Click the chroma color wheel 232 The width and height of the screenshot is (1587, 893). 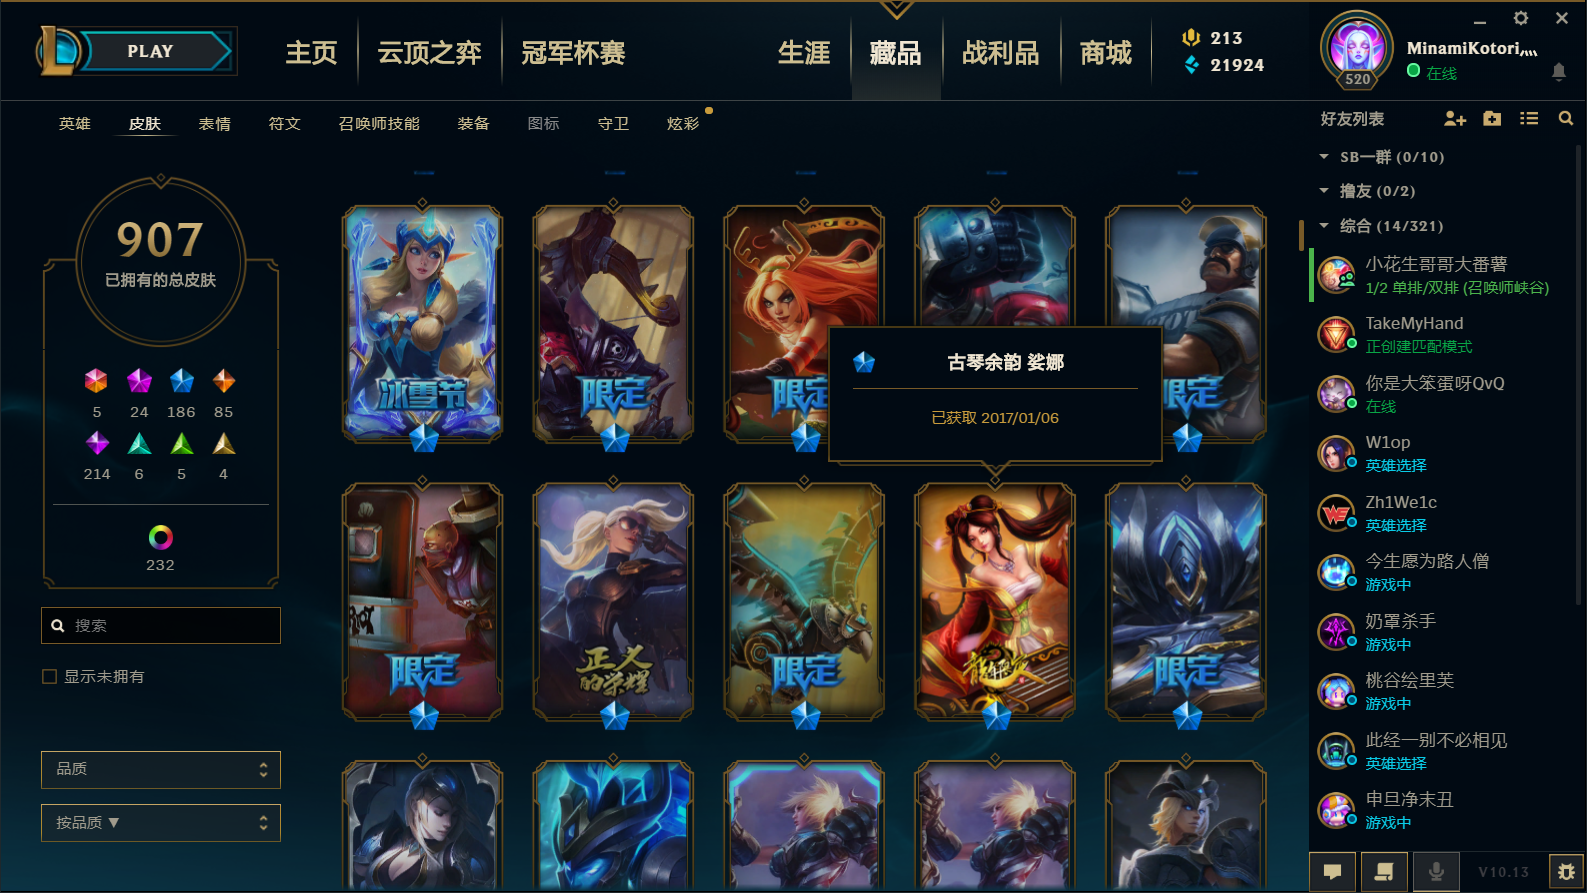[161, 538]
